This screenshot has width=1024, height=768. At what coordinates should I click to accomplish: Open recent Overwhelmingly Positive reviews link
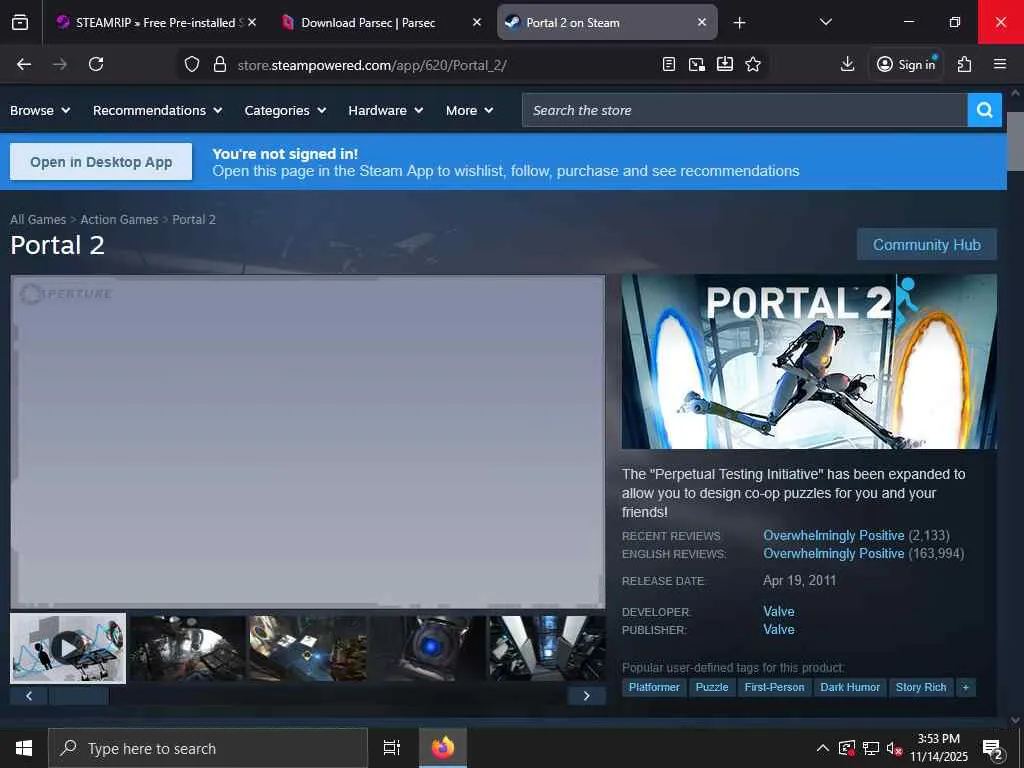833,536
